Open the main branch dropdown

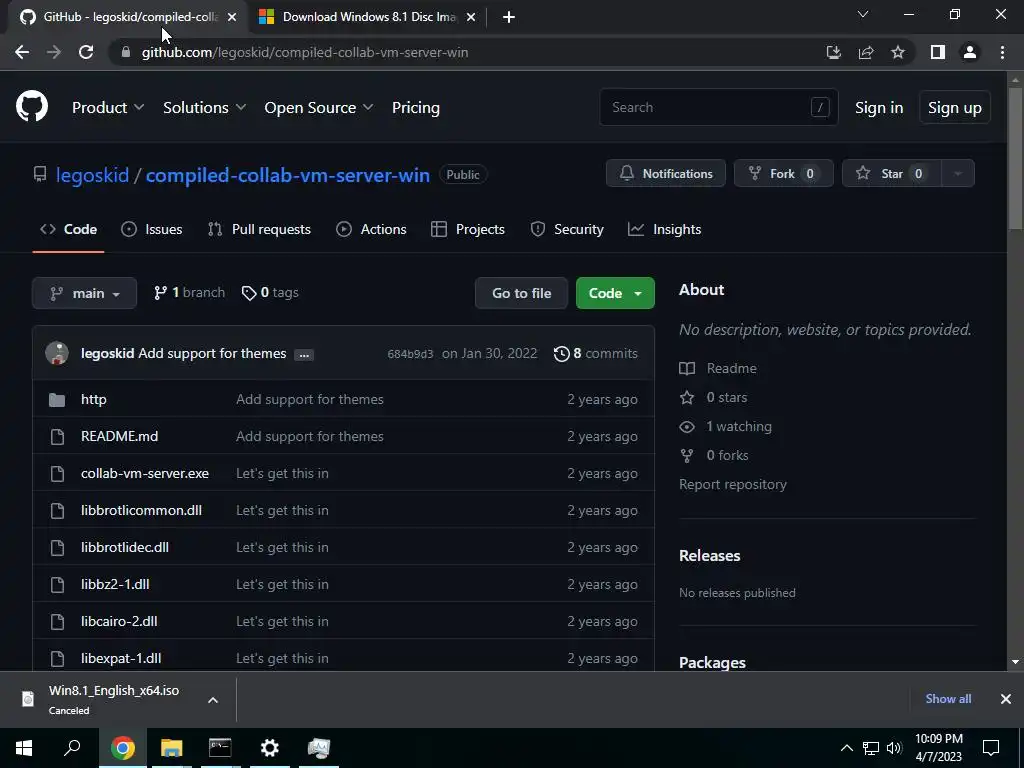pyautogui.click(x=84, y=293)
